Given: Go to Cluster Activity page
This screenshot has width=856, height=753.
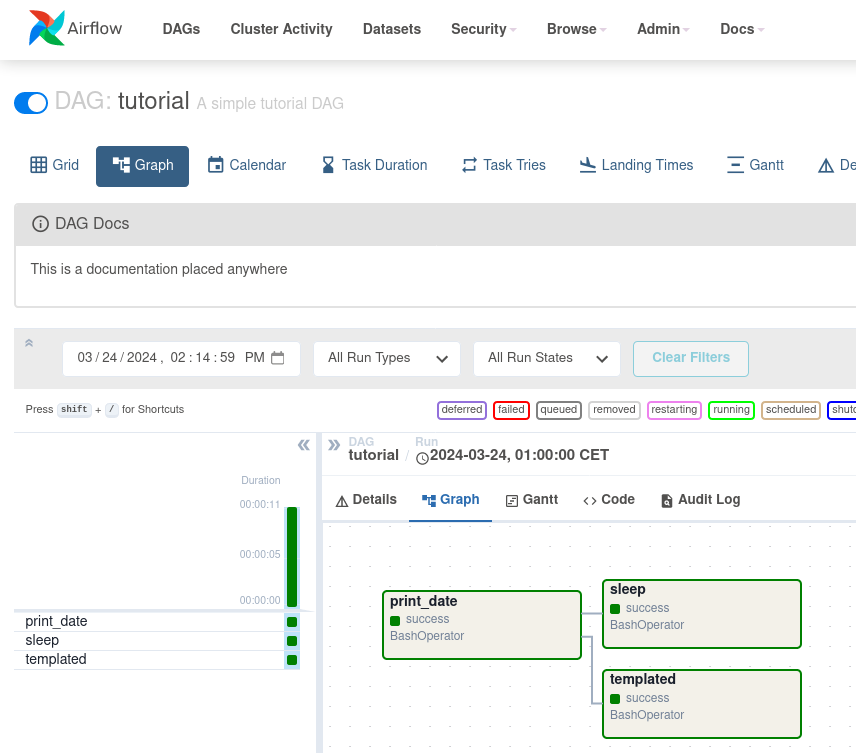Looking at the screenshot, I should tap(281, 29).
